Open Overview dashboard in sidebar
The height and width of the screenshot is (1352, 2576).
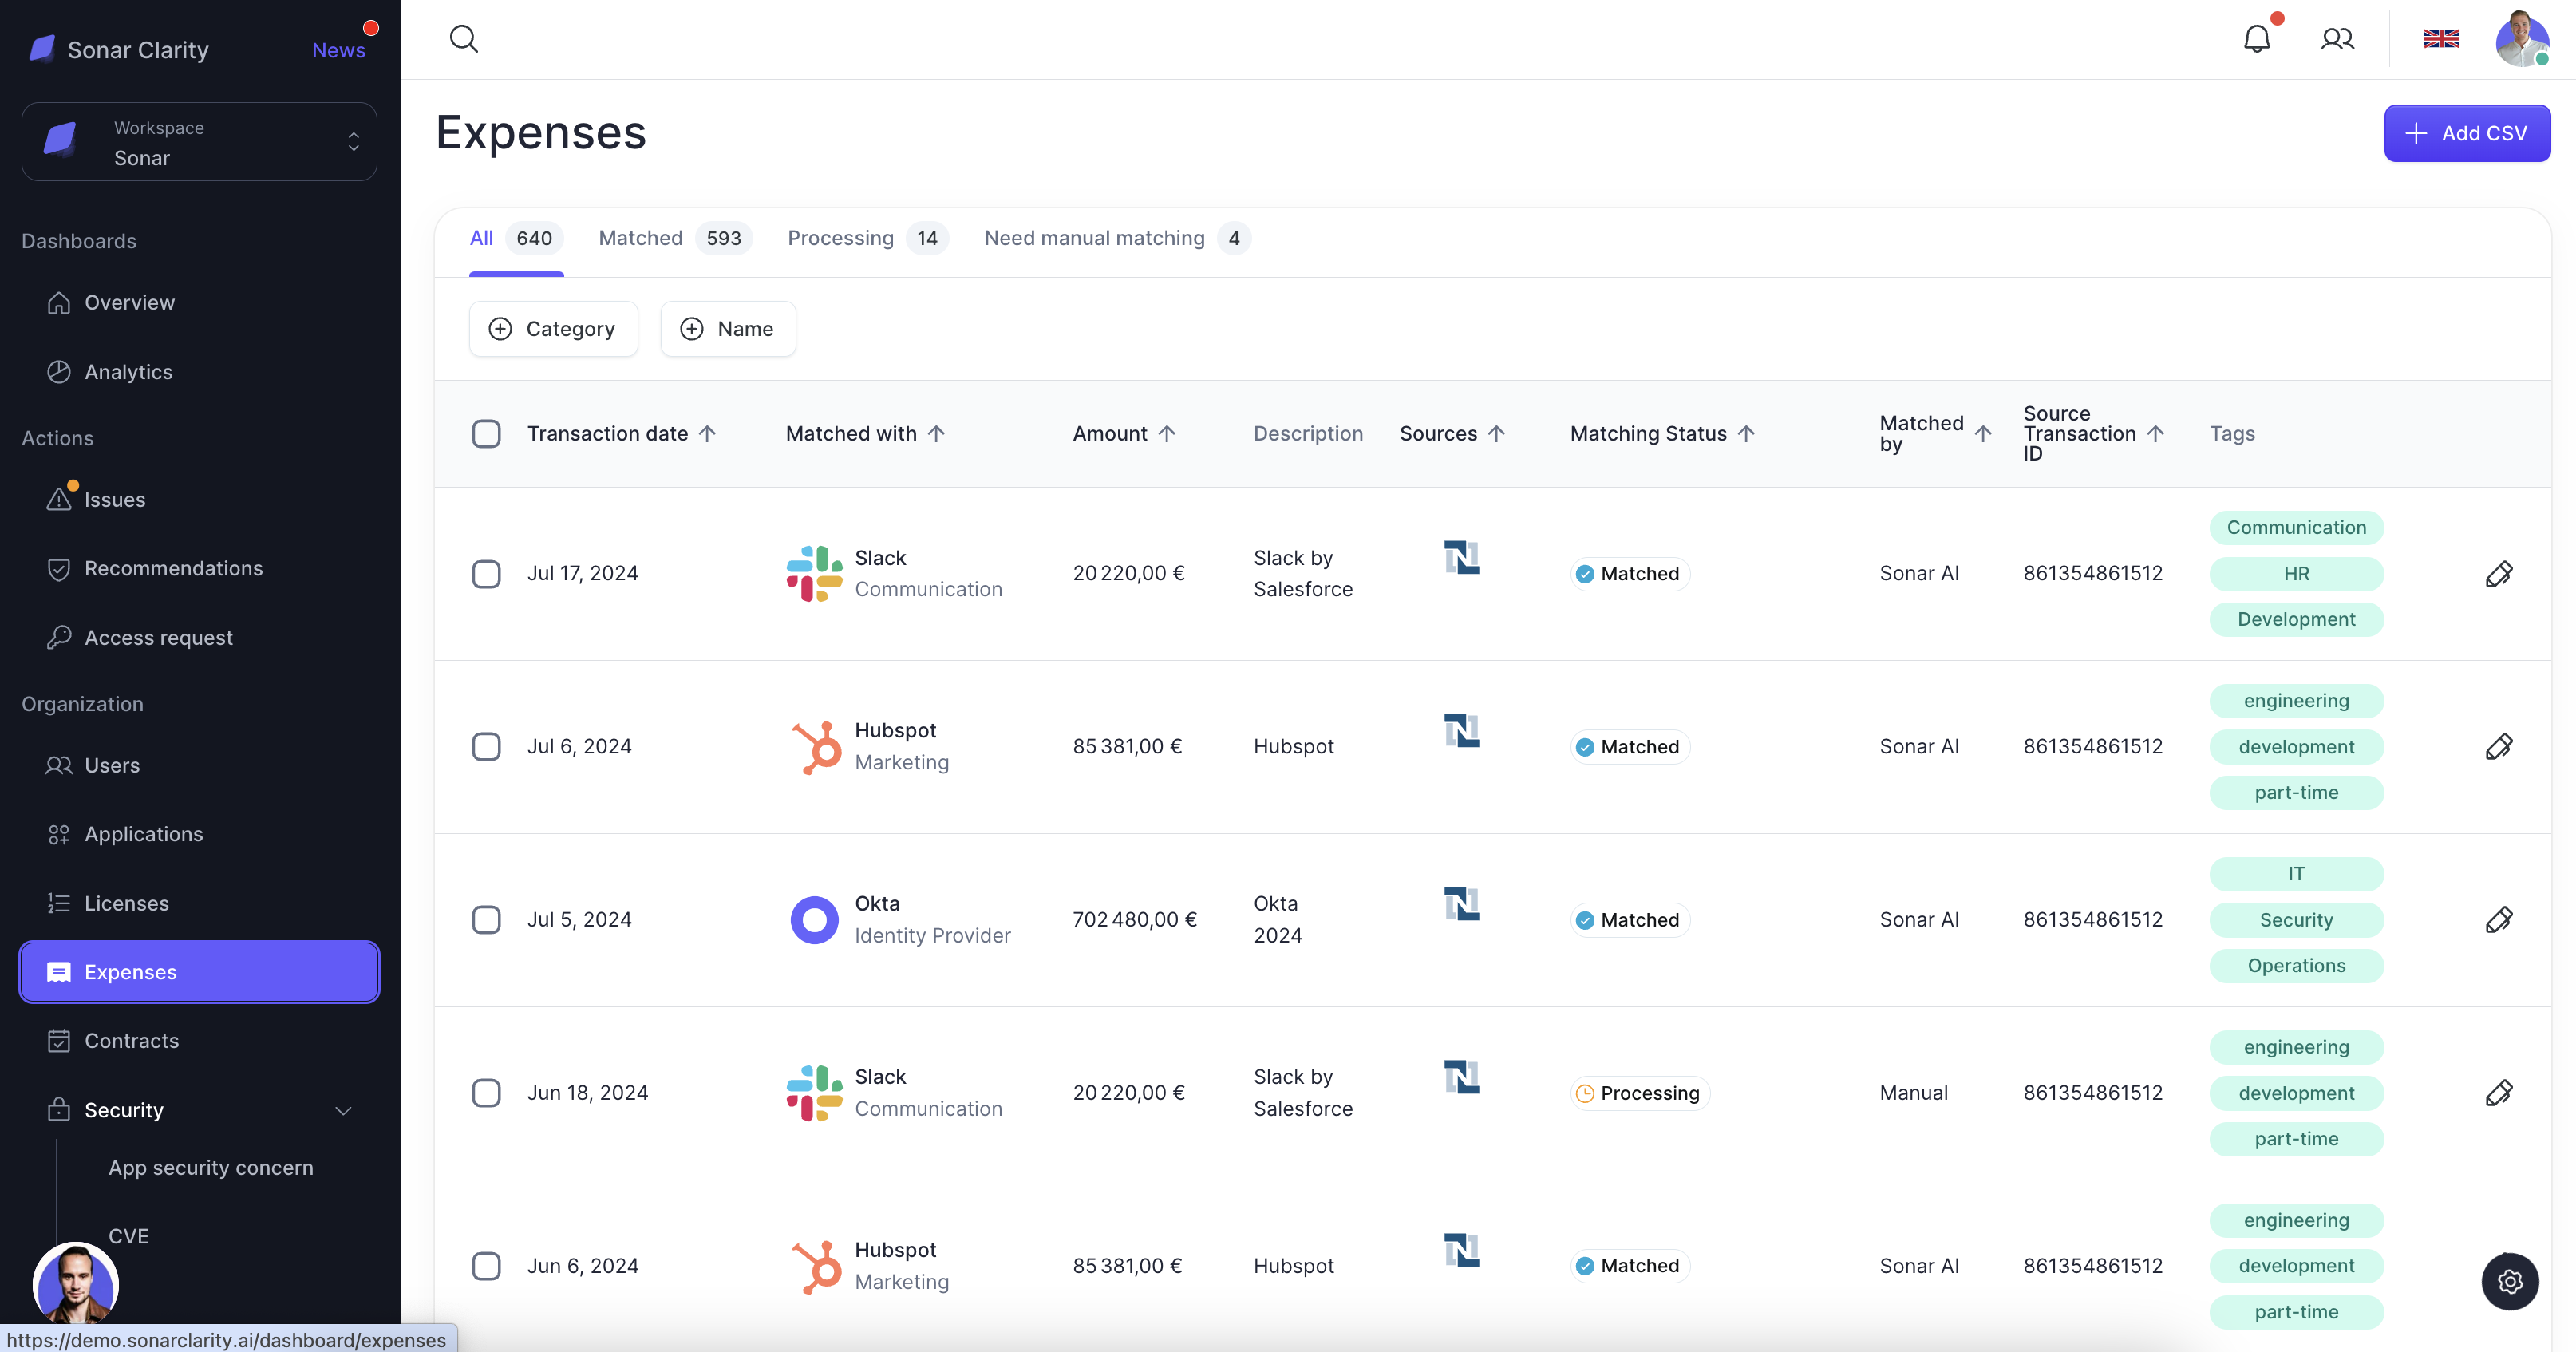[x=199, y=302]
